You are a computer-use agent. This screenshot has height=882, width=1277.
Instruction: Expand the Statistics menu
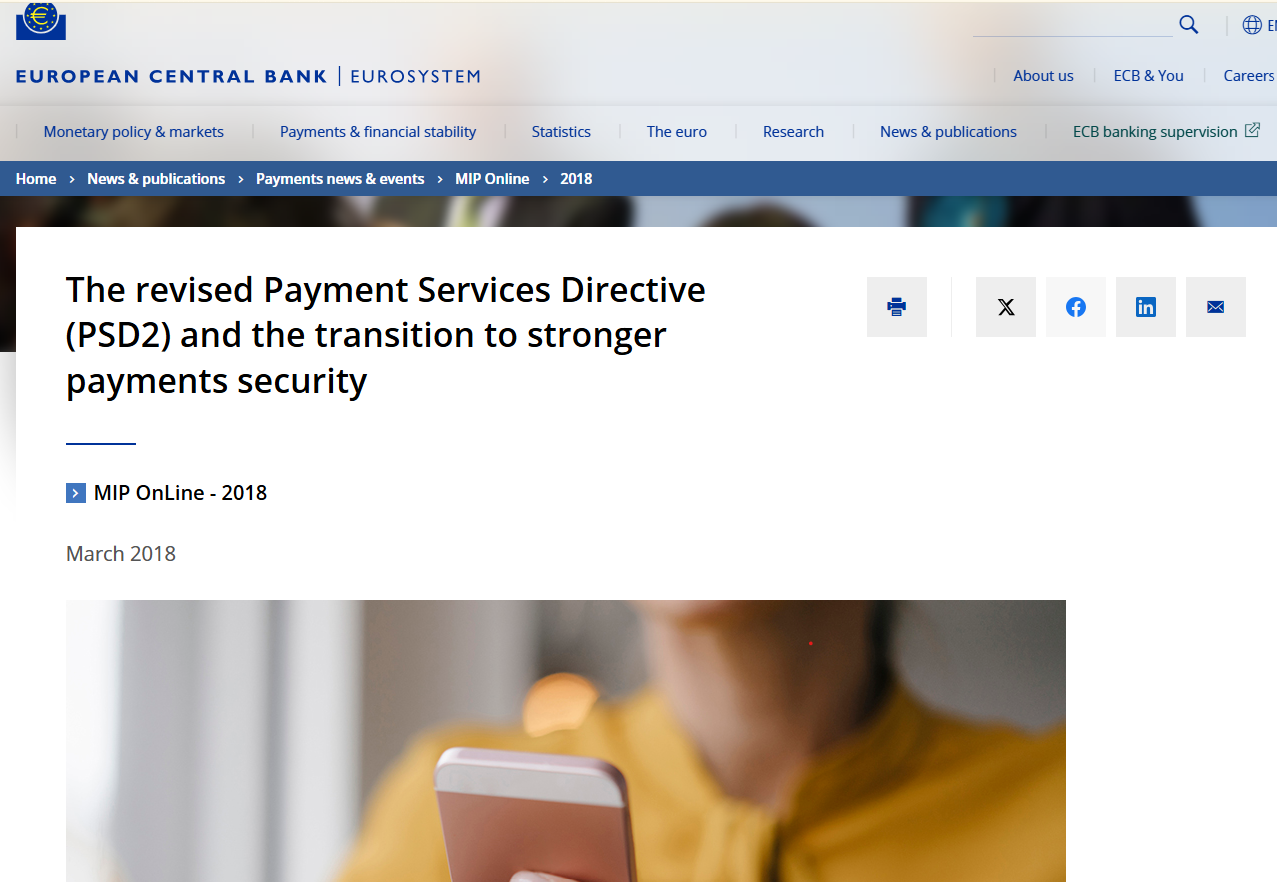[561, 132]
